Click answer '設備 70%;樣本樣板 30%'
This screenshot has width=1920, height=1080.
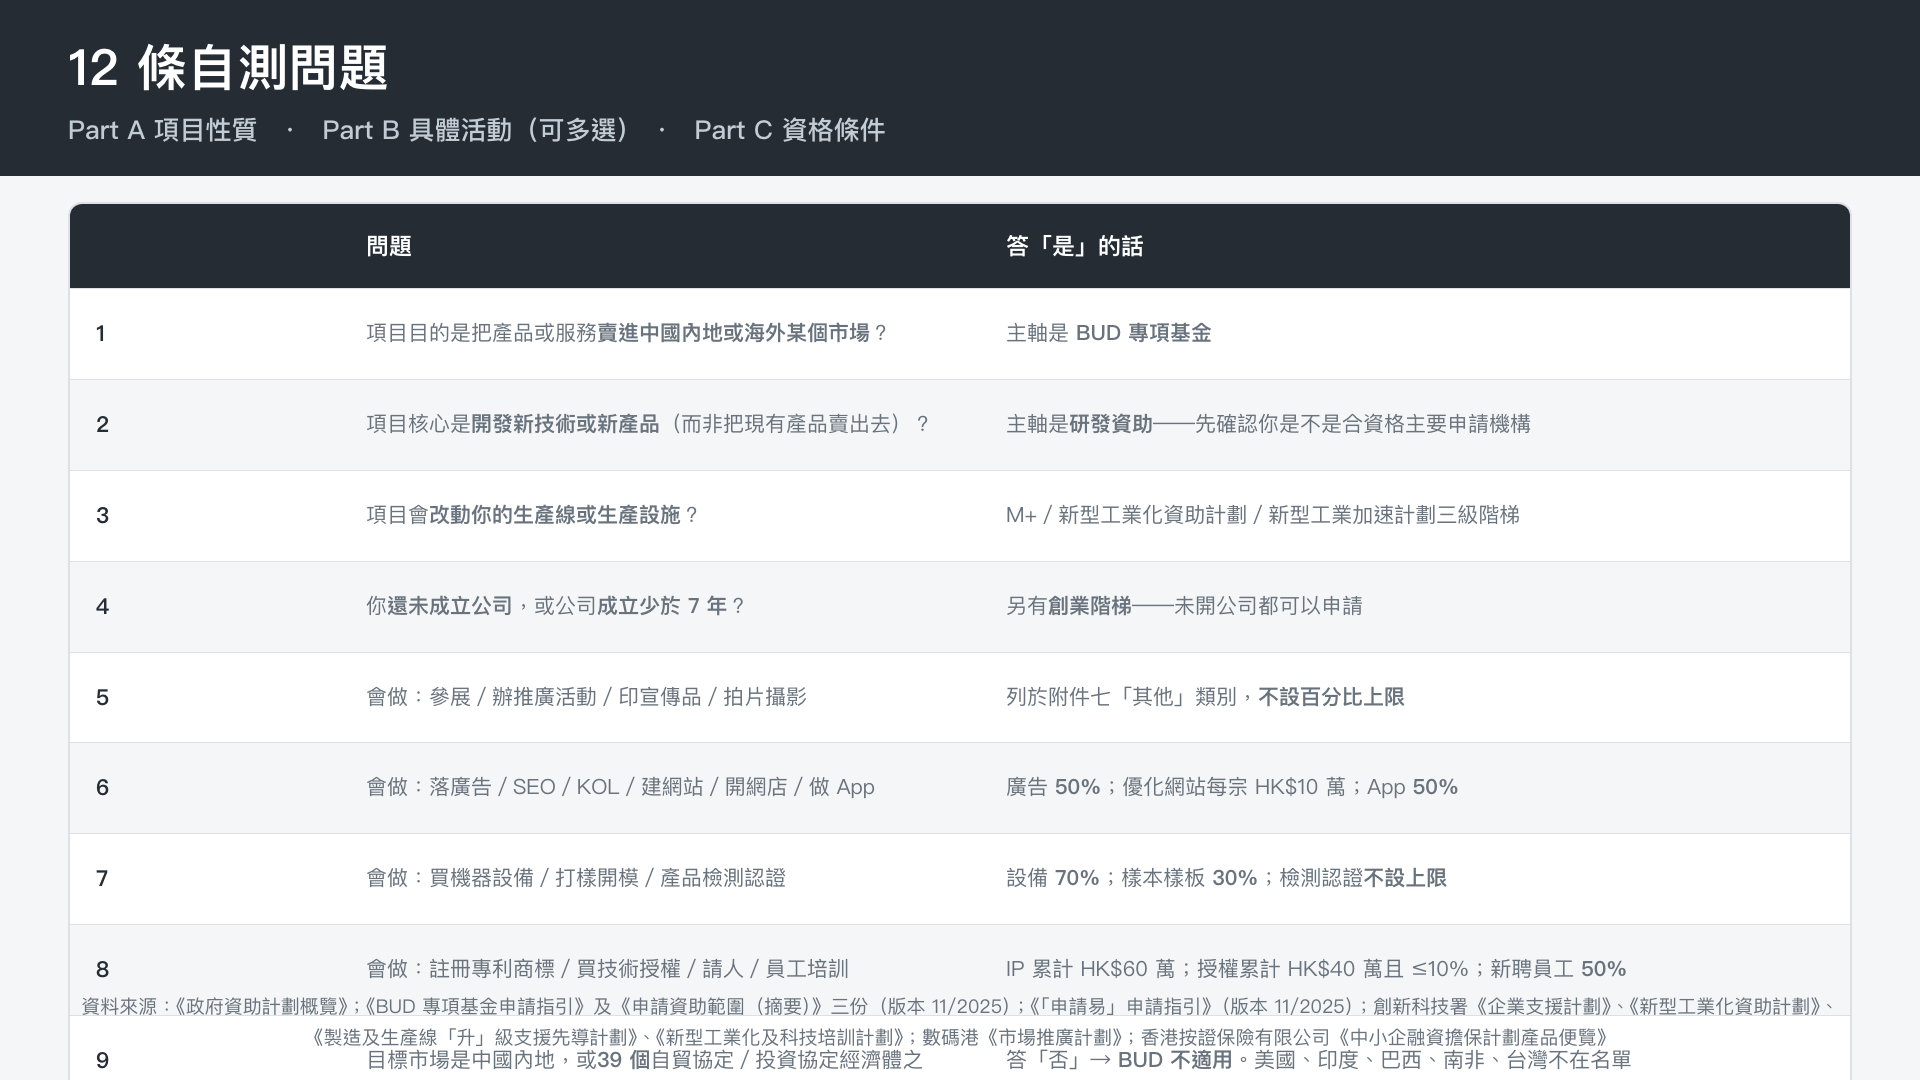[1226, 878]
